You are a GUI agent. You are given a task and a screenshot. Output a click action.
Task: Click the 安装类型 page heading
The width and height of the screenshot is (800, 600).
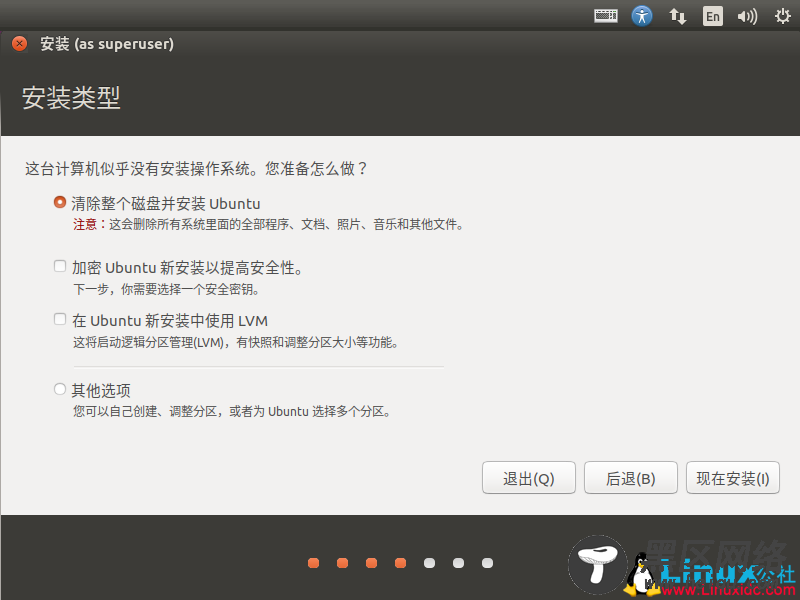[x=71, y=97]
